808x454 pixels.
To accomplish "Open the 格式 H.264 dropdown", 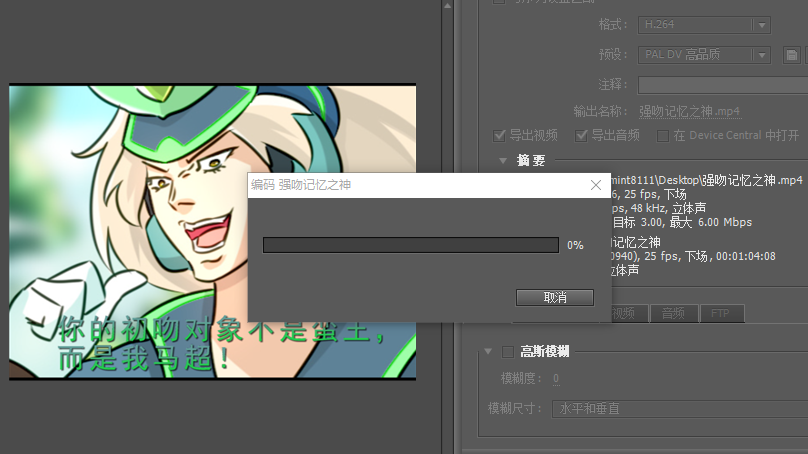I will pos(704,25).
